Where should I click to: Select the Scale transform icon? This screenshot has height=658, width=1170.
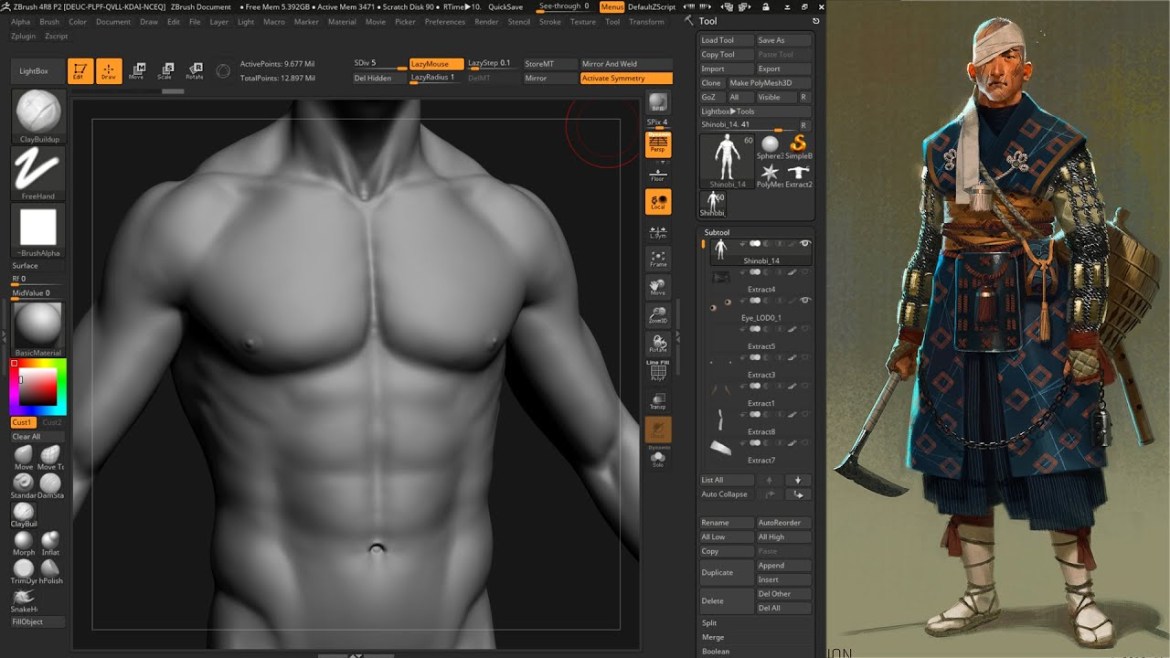point(166,71)
